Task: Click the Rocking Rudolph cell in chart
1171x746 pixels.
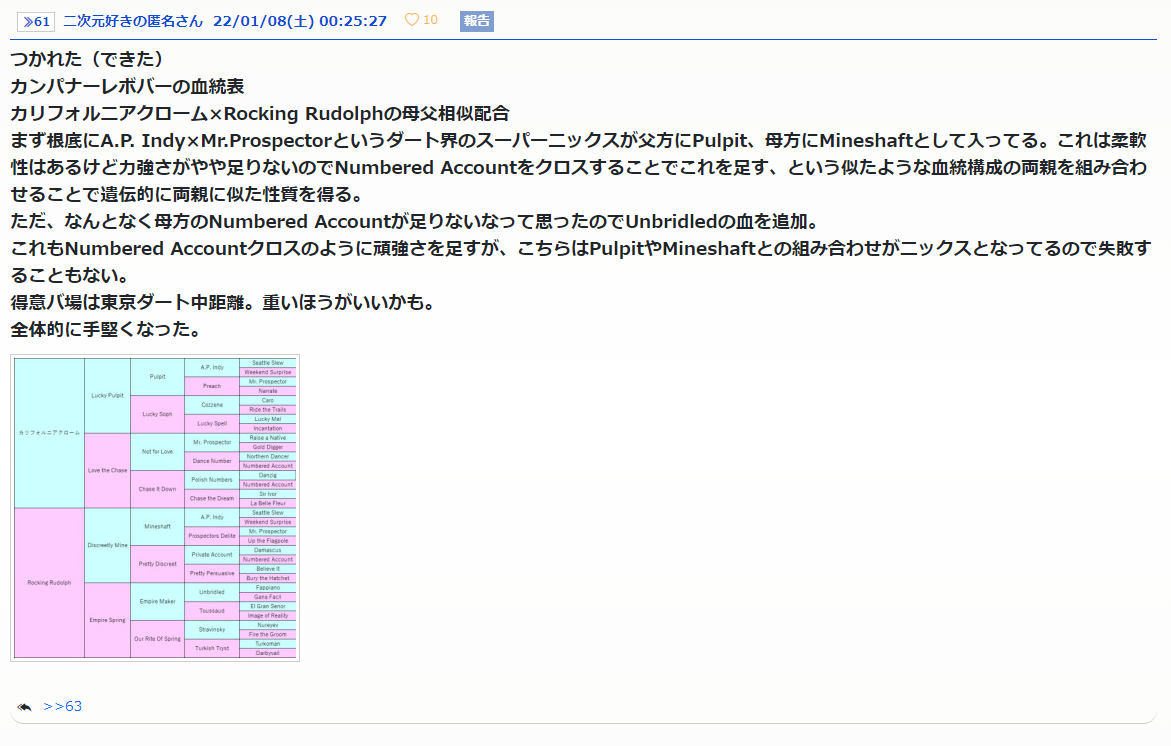Action: [49, 582]
